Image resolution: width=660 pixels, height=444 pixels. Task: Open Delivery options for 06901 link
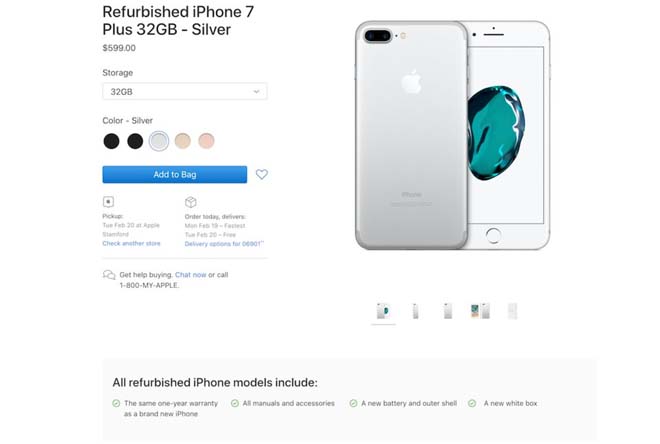(x=224, y=244)
